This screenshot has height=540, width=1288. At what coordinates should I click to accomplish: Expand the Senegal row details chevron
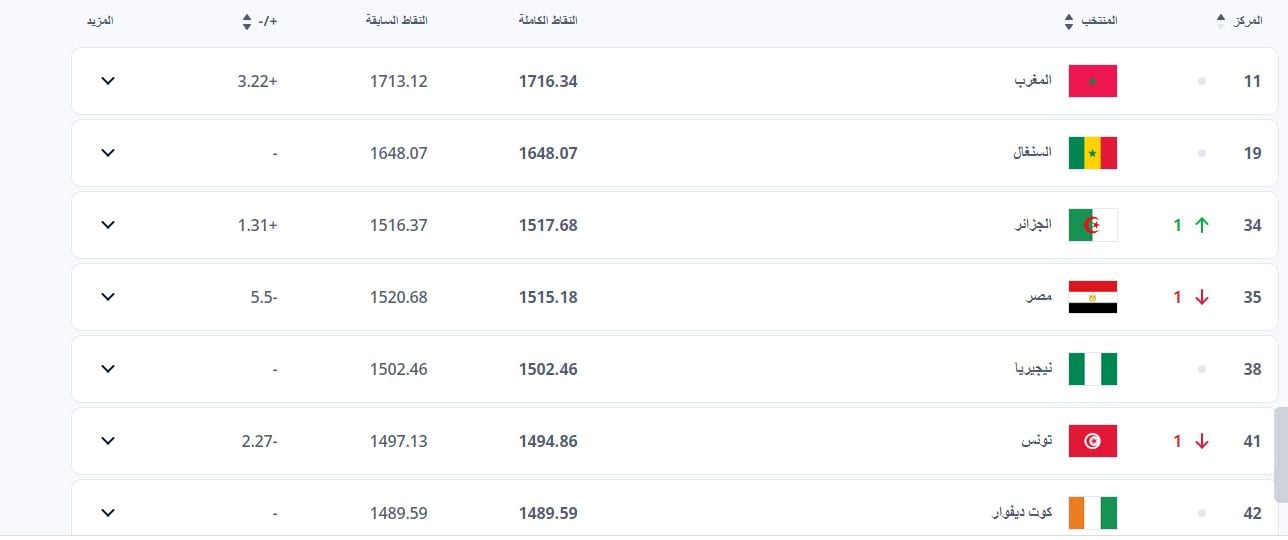pos(108,153)
